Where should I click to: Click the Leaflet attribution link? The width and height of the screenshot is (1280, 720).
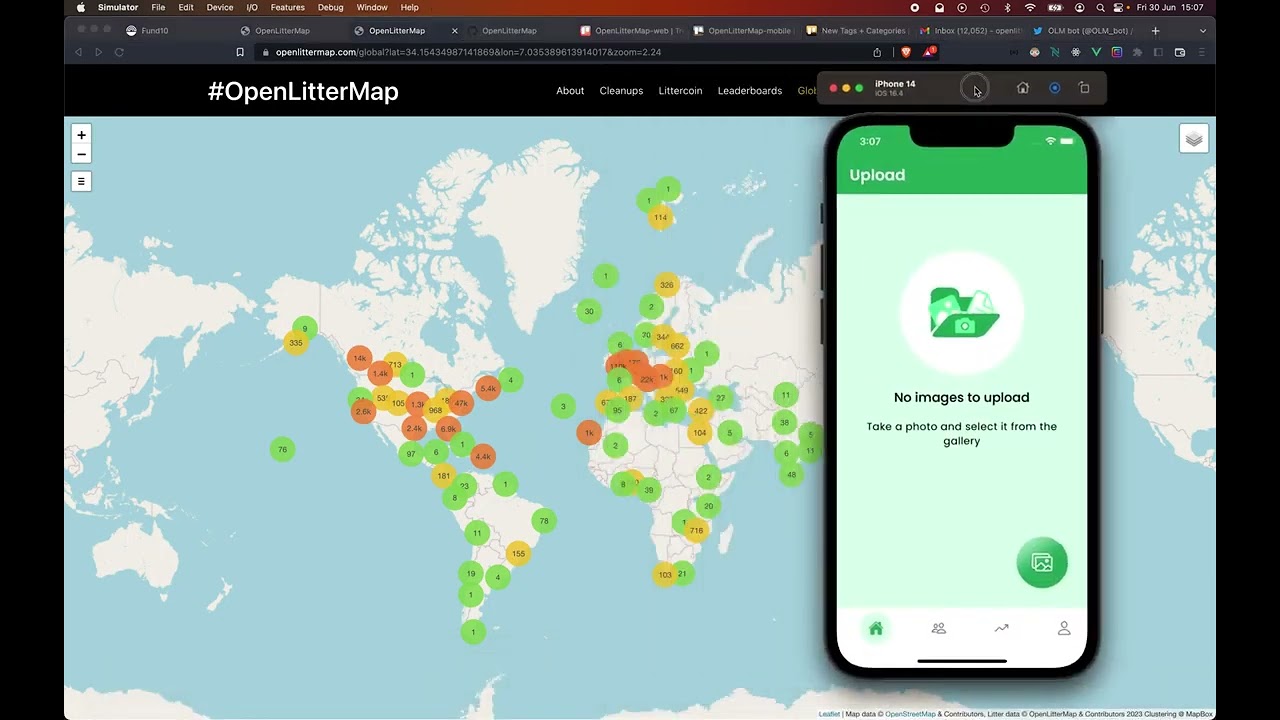[829, 714]
